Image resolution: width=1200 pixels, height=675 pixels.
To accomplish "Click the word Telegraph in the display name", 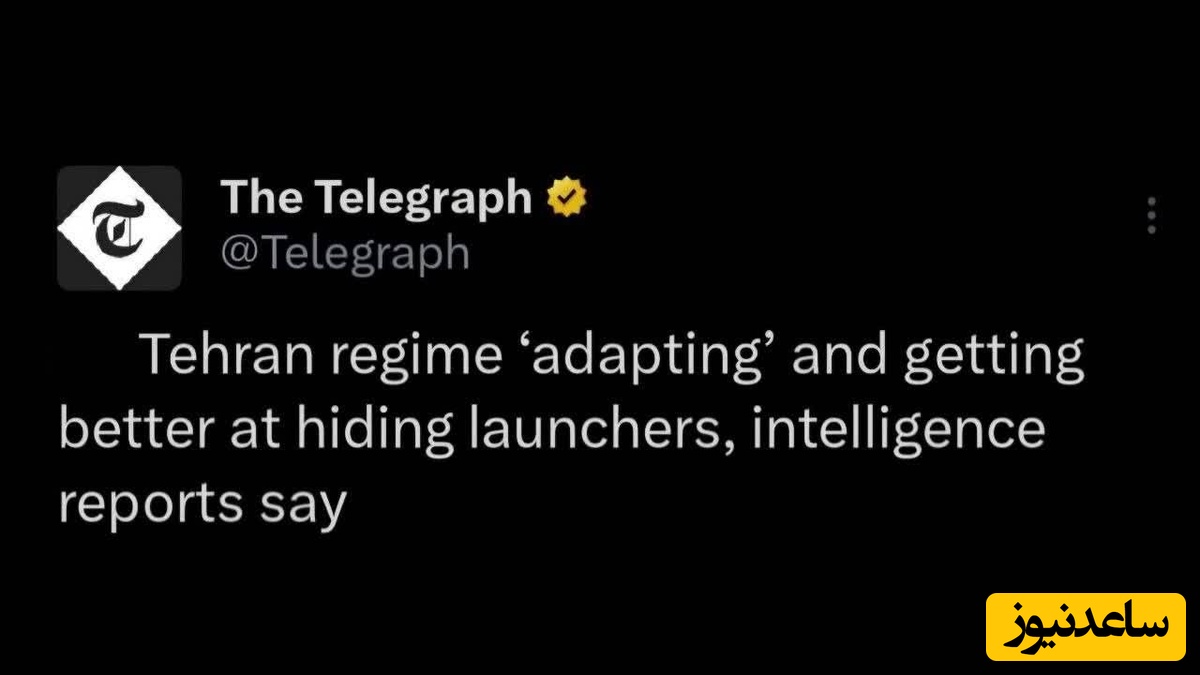I will tap(425, 198).
